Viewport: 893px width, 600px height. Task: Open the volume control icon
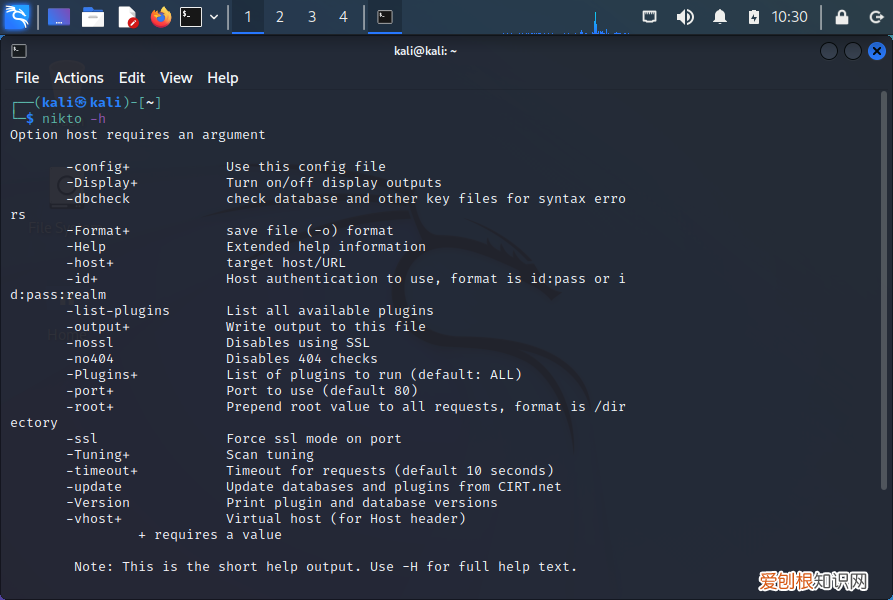tap(685, 17)
